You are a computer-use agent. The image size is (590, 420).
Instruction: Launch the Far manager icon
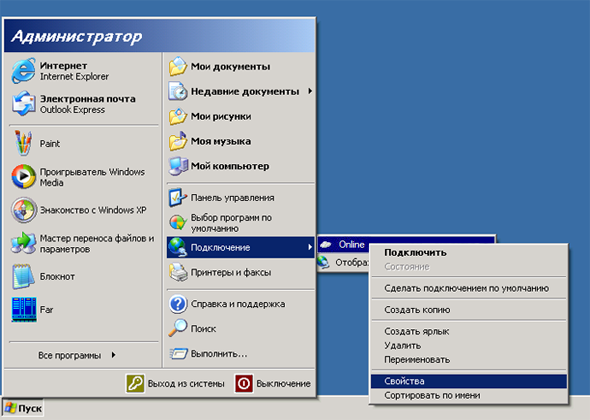coord(24,309)
